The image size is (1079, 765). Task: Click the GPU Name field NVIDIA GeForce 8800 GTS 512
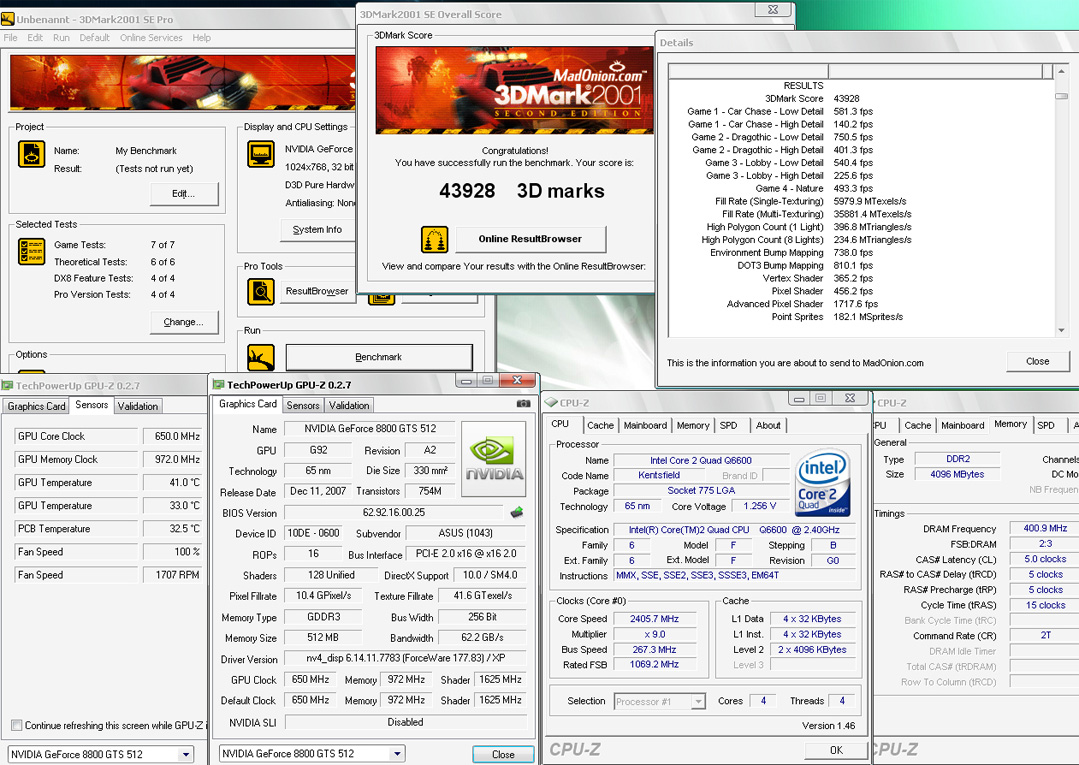click(370, 429)
